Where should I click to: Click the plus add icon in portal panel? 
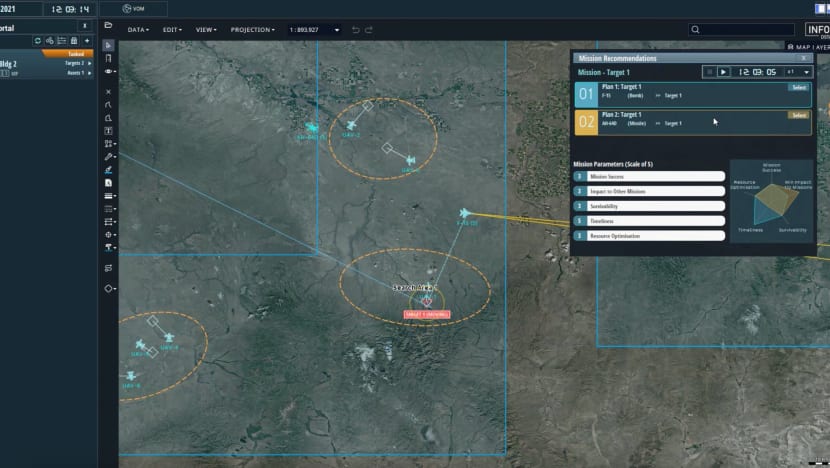pos(87,41)
